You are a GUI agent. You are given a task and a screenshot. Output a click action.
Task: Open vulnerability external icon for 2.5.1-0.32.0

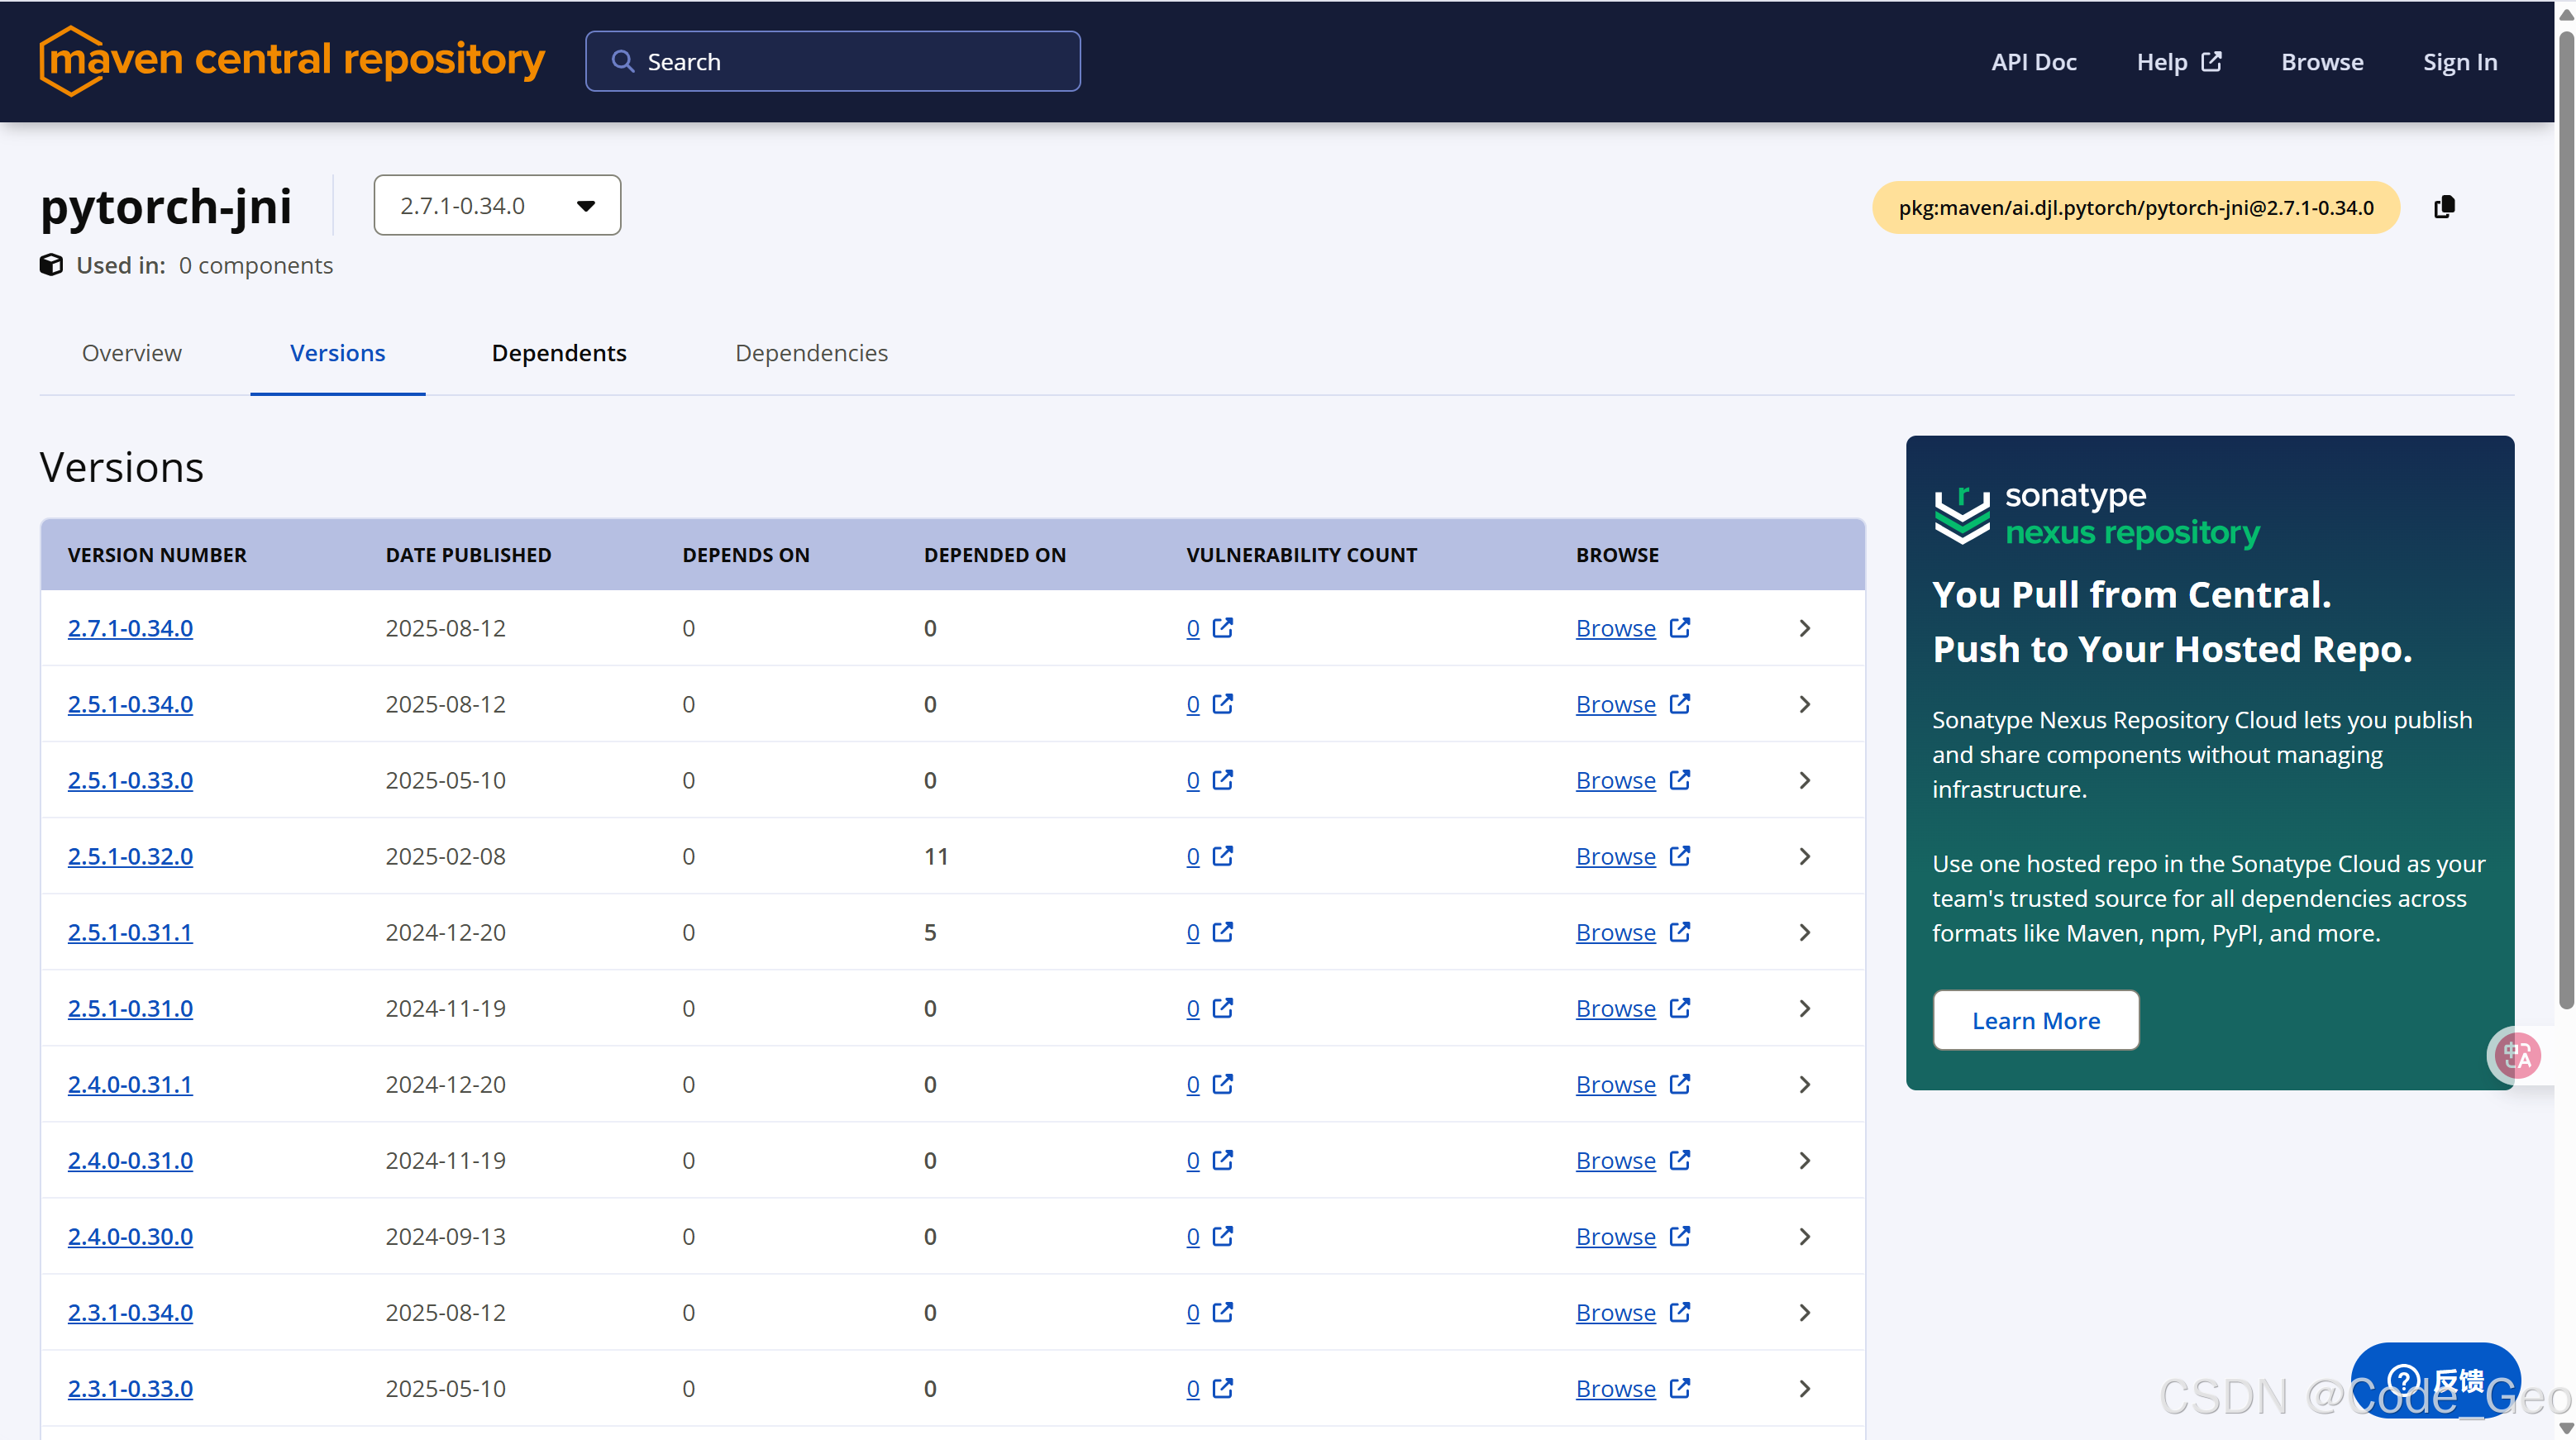pyautogui.click(x=1222, y=856)
